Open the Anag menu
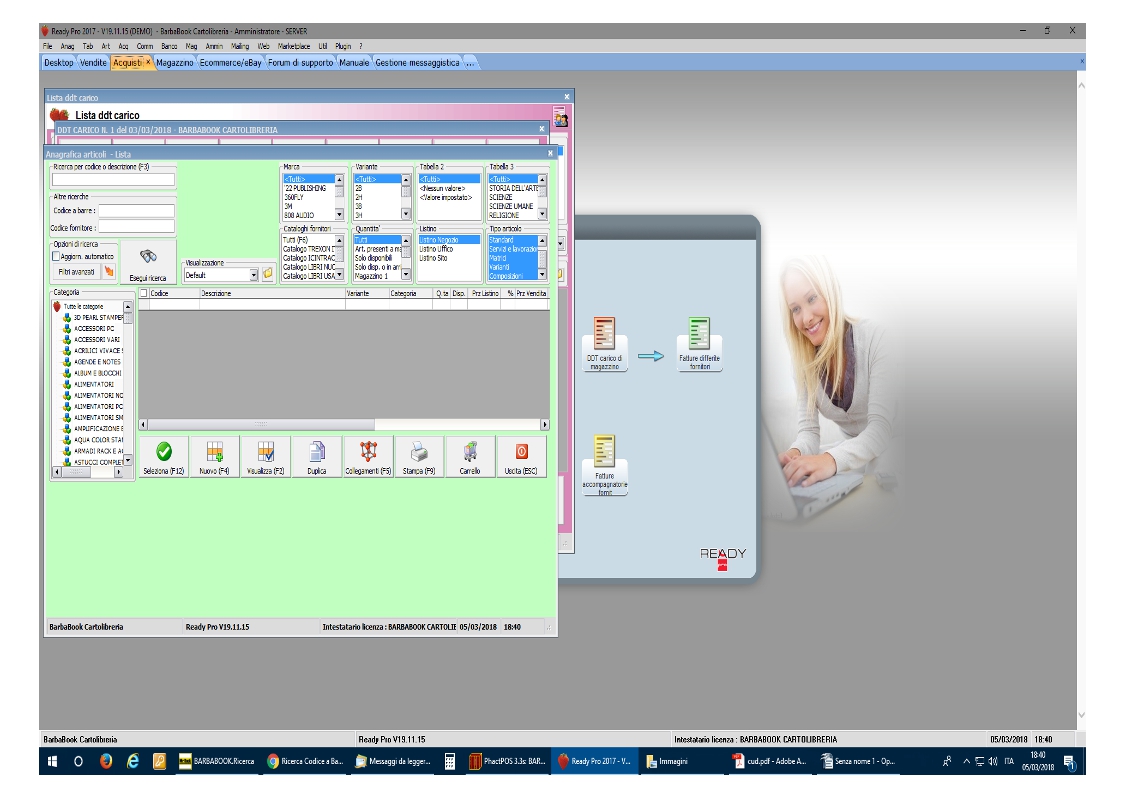This screenshot has height=794, width=1123. point(67,46)
